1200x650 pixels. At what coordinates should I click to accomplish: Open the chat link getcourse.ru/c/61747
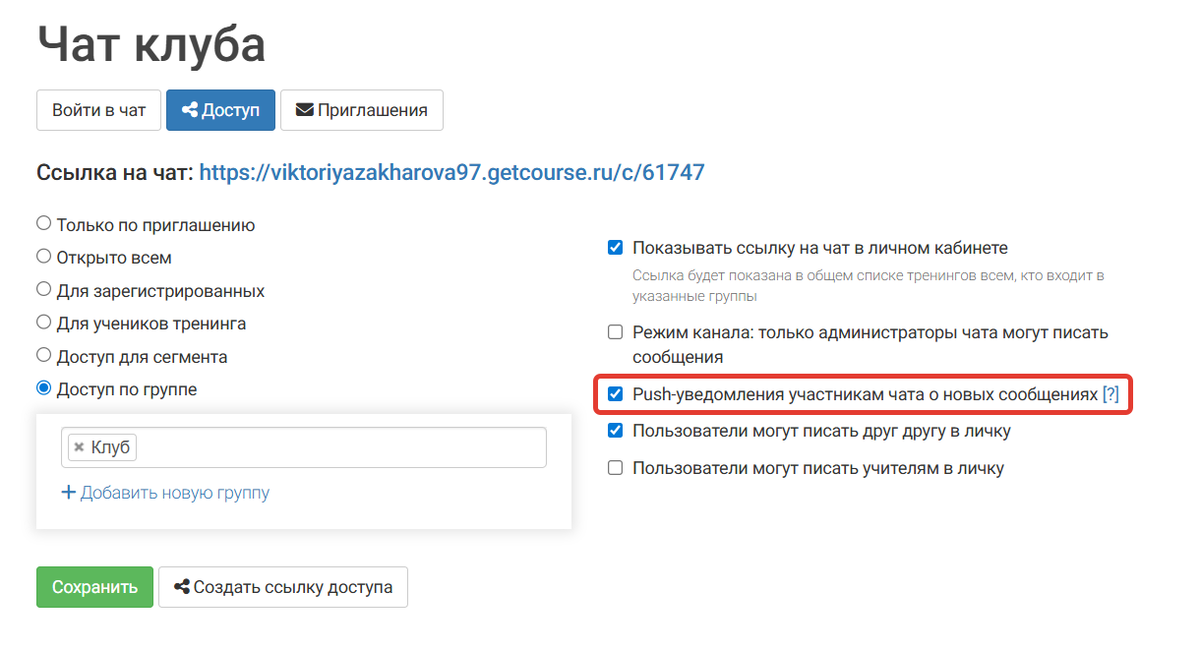tap(451, 171)
